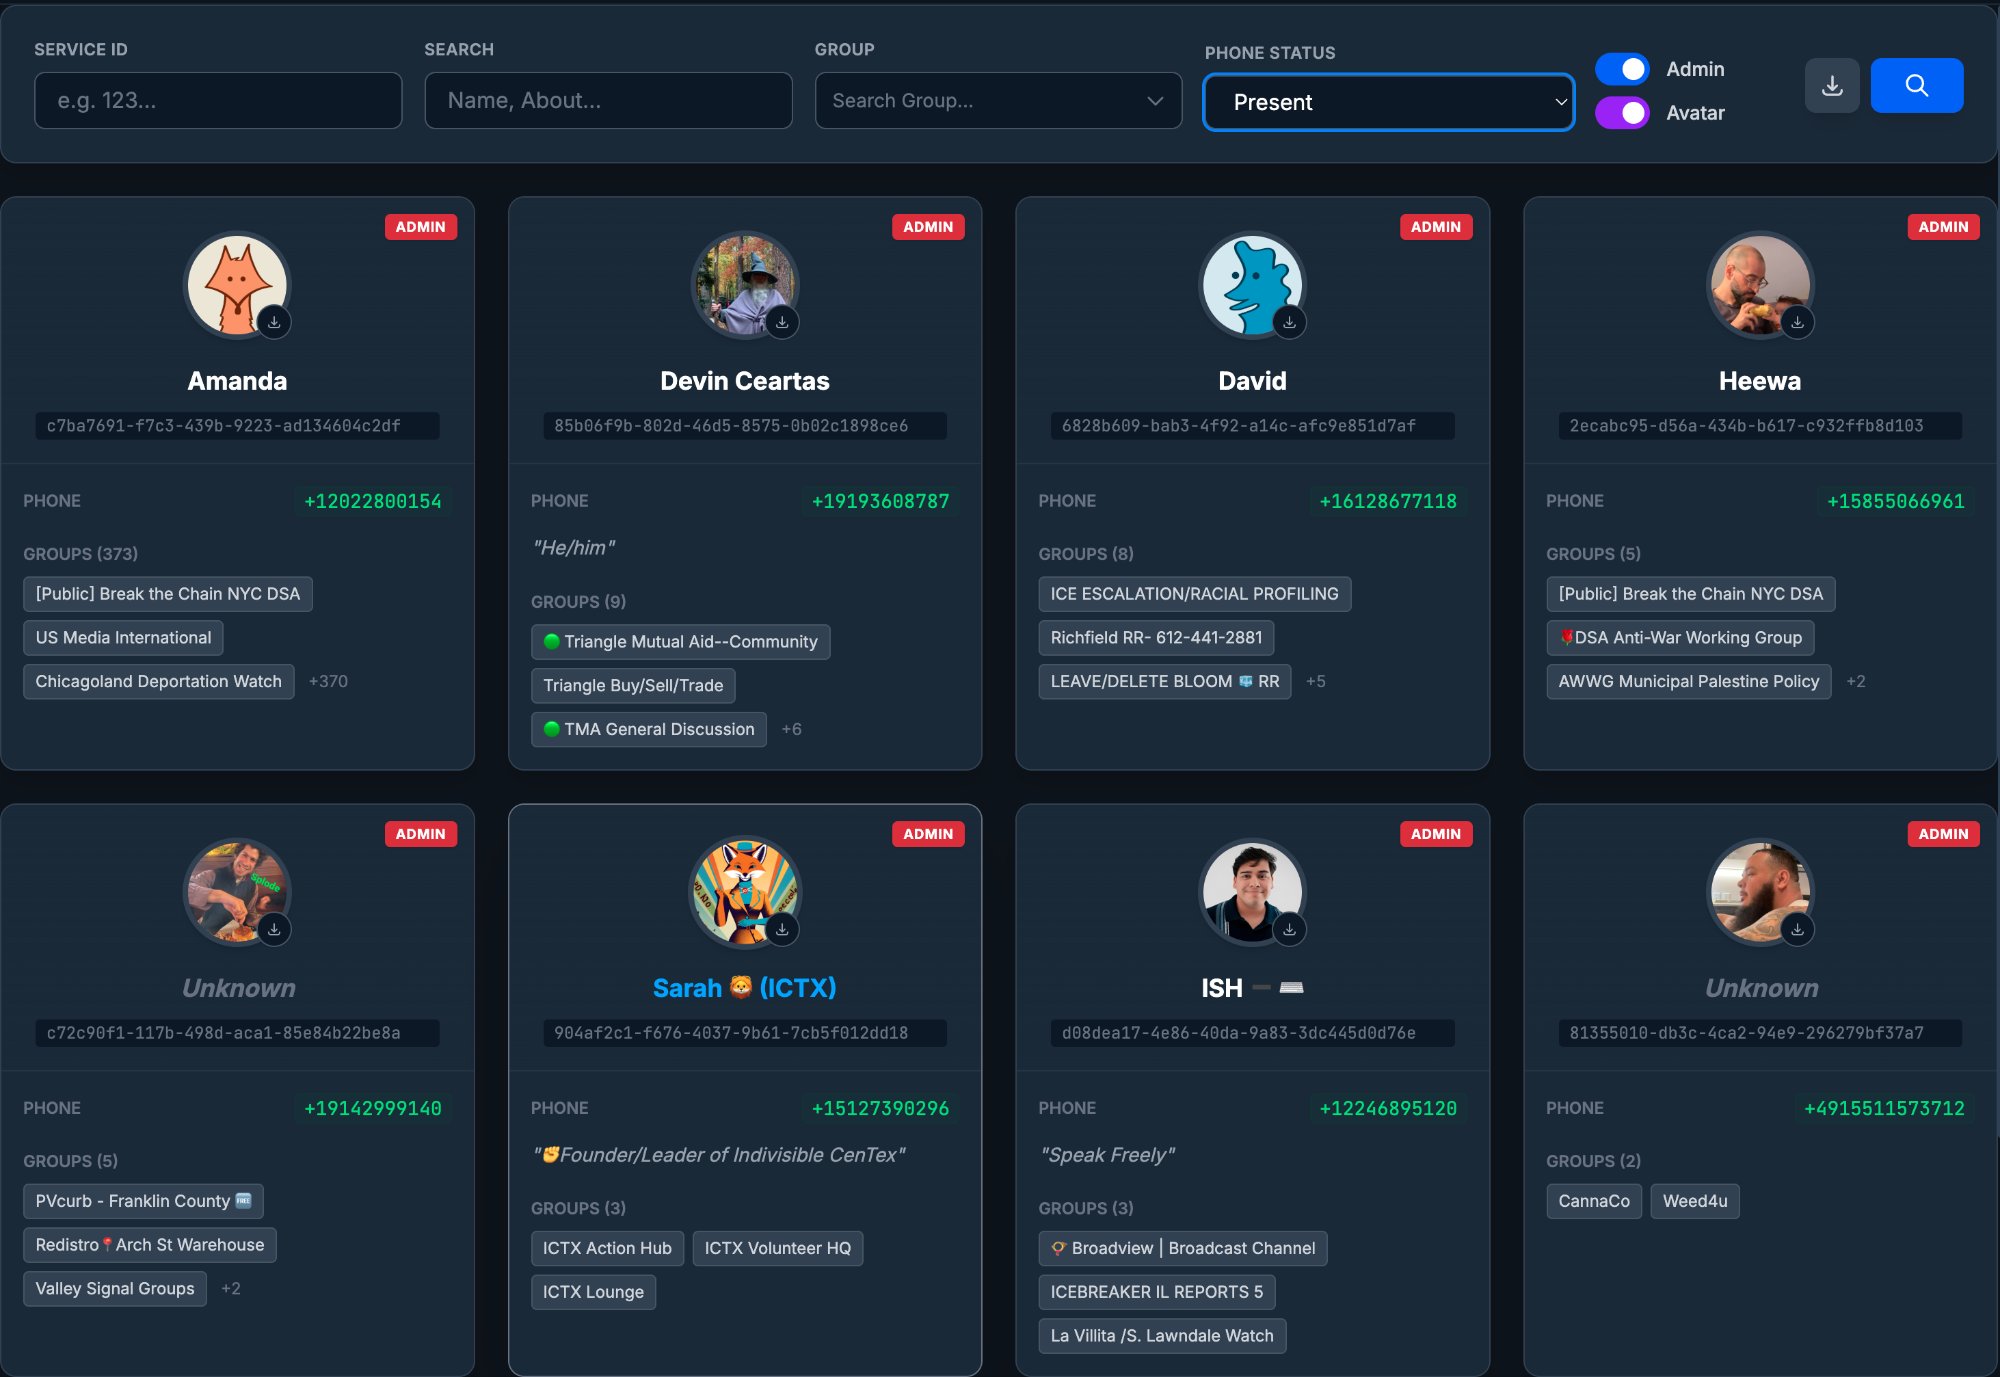Click the Service ID input field
This screenshot has width=2000, height=1377.
point(218,100)
